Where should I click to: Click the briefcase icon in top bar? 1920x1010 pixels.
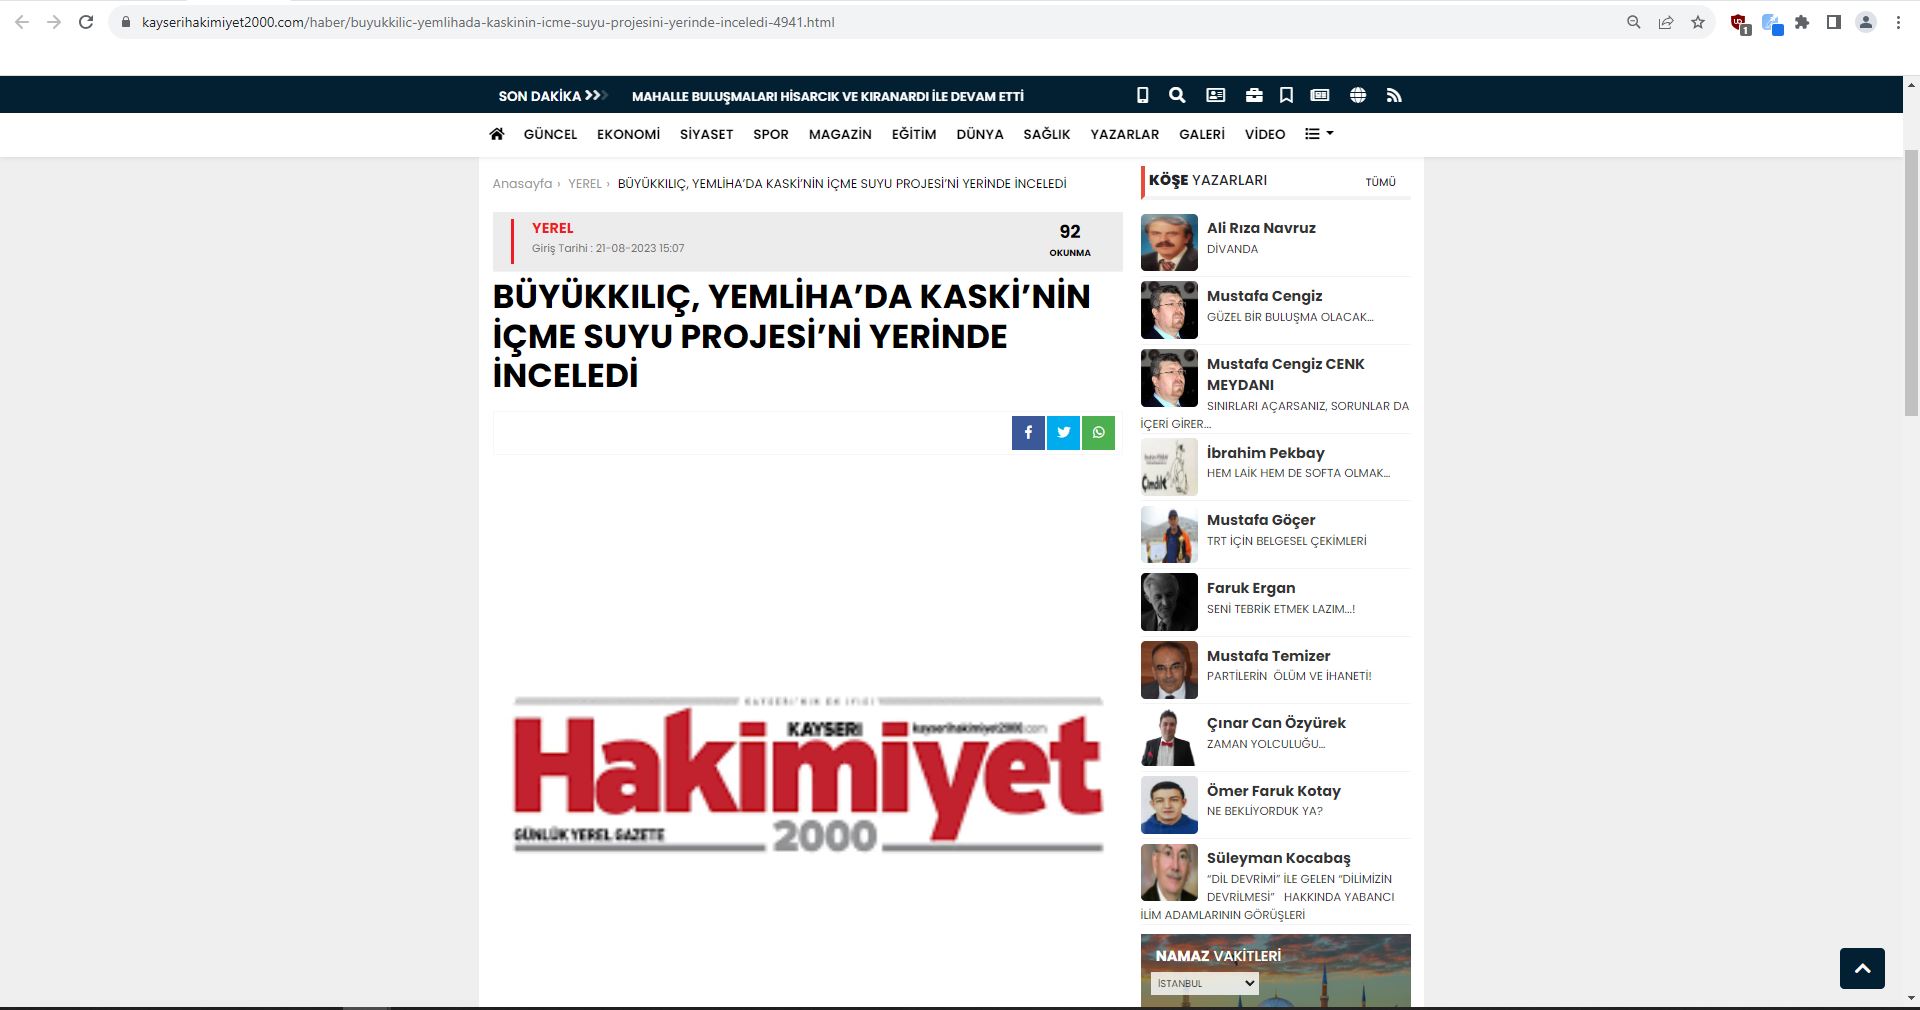pyautogui.click(x=1254, y=95)
